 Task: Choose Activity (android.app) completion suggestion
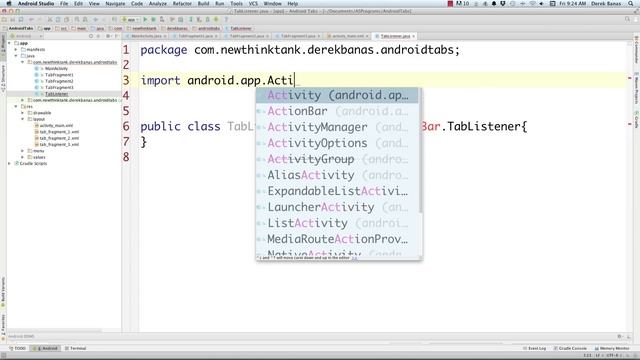[337, 95]
